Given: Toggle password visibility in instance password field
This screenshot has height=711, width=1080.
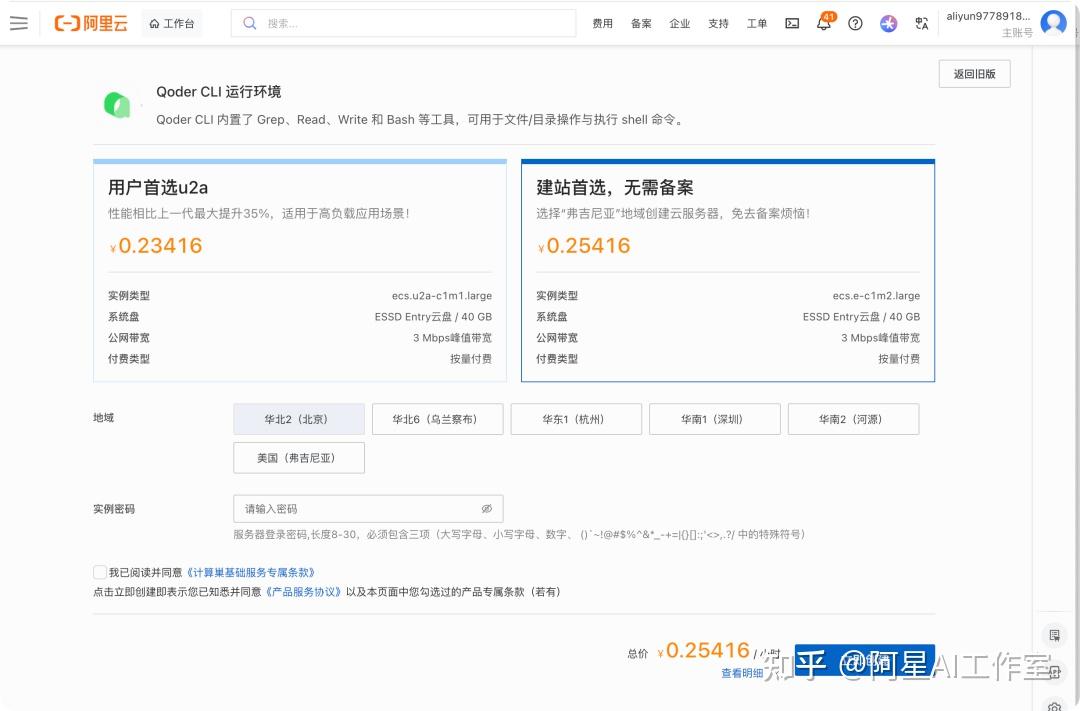Looking at the screenshot, I should point(487,508).
